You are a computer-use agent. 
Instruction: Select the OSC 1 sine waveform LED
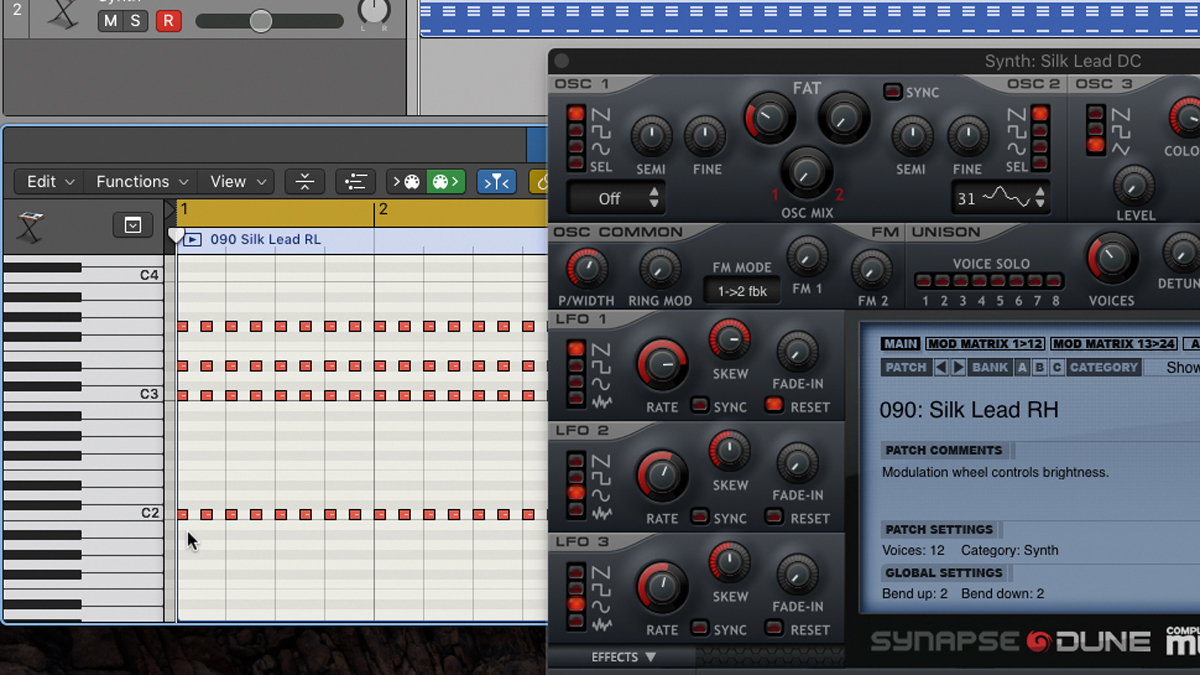click(x=575, y=146)
